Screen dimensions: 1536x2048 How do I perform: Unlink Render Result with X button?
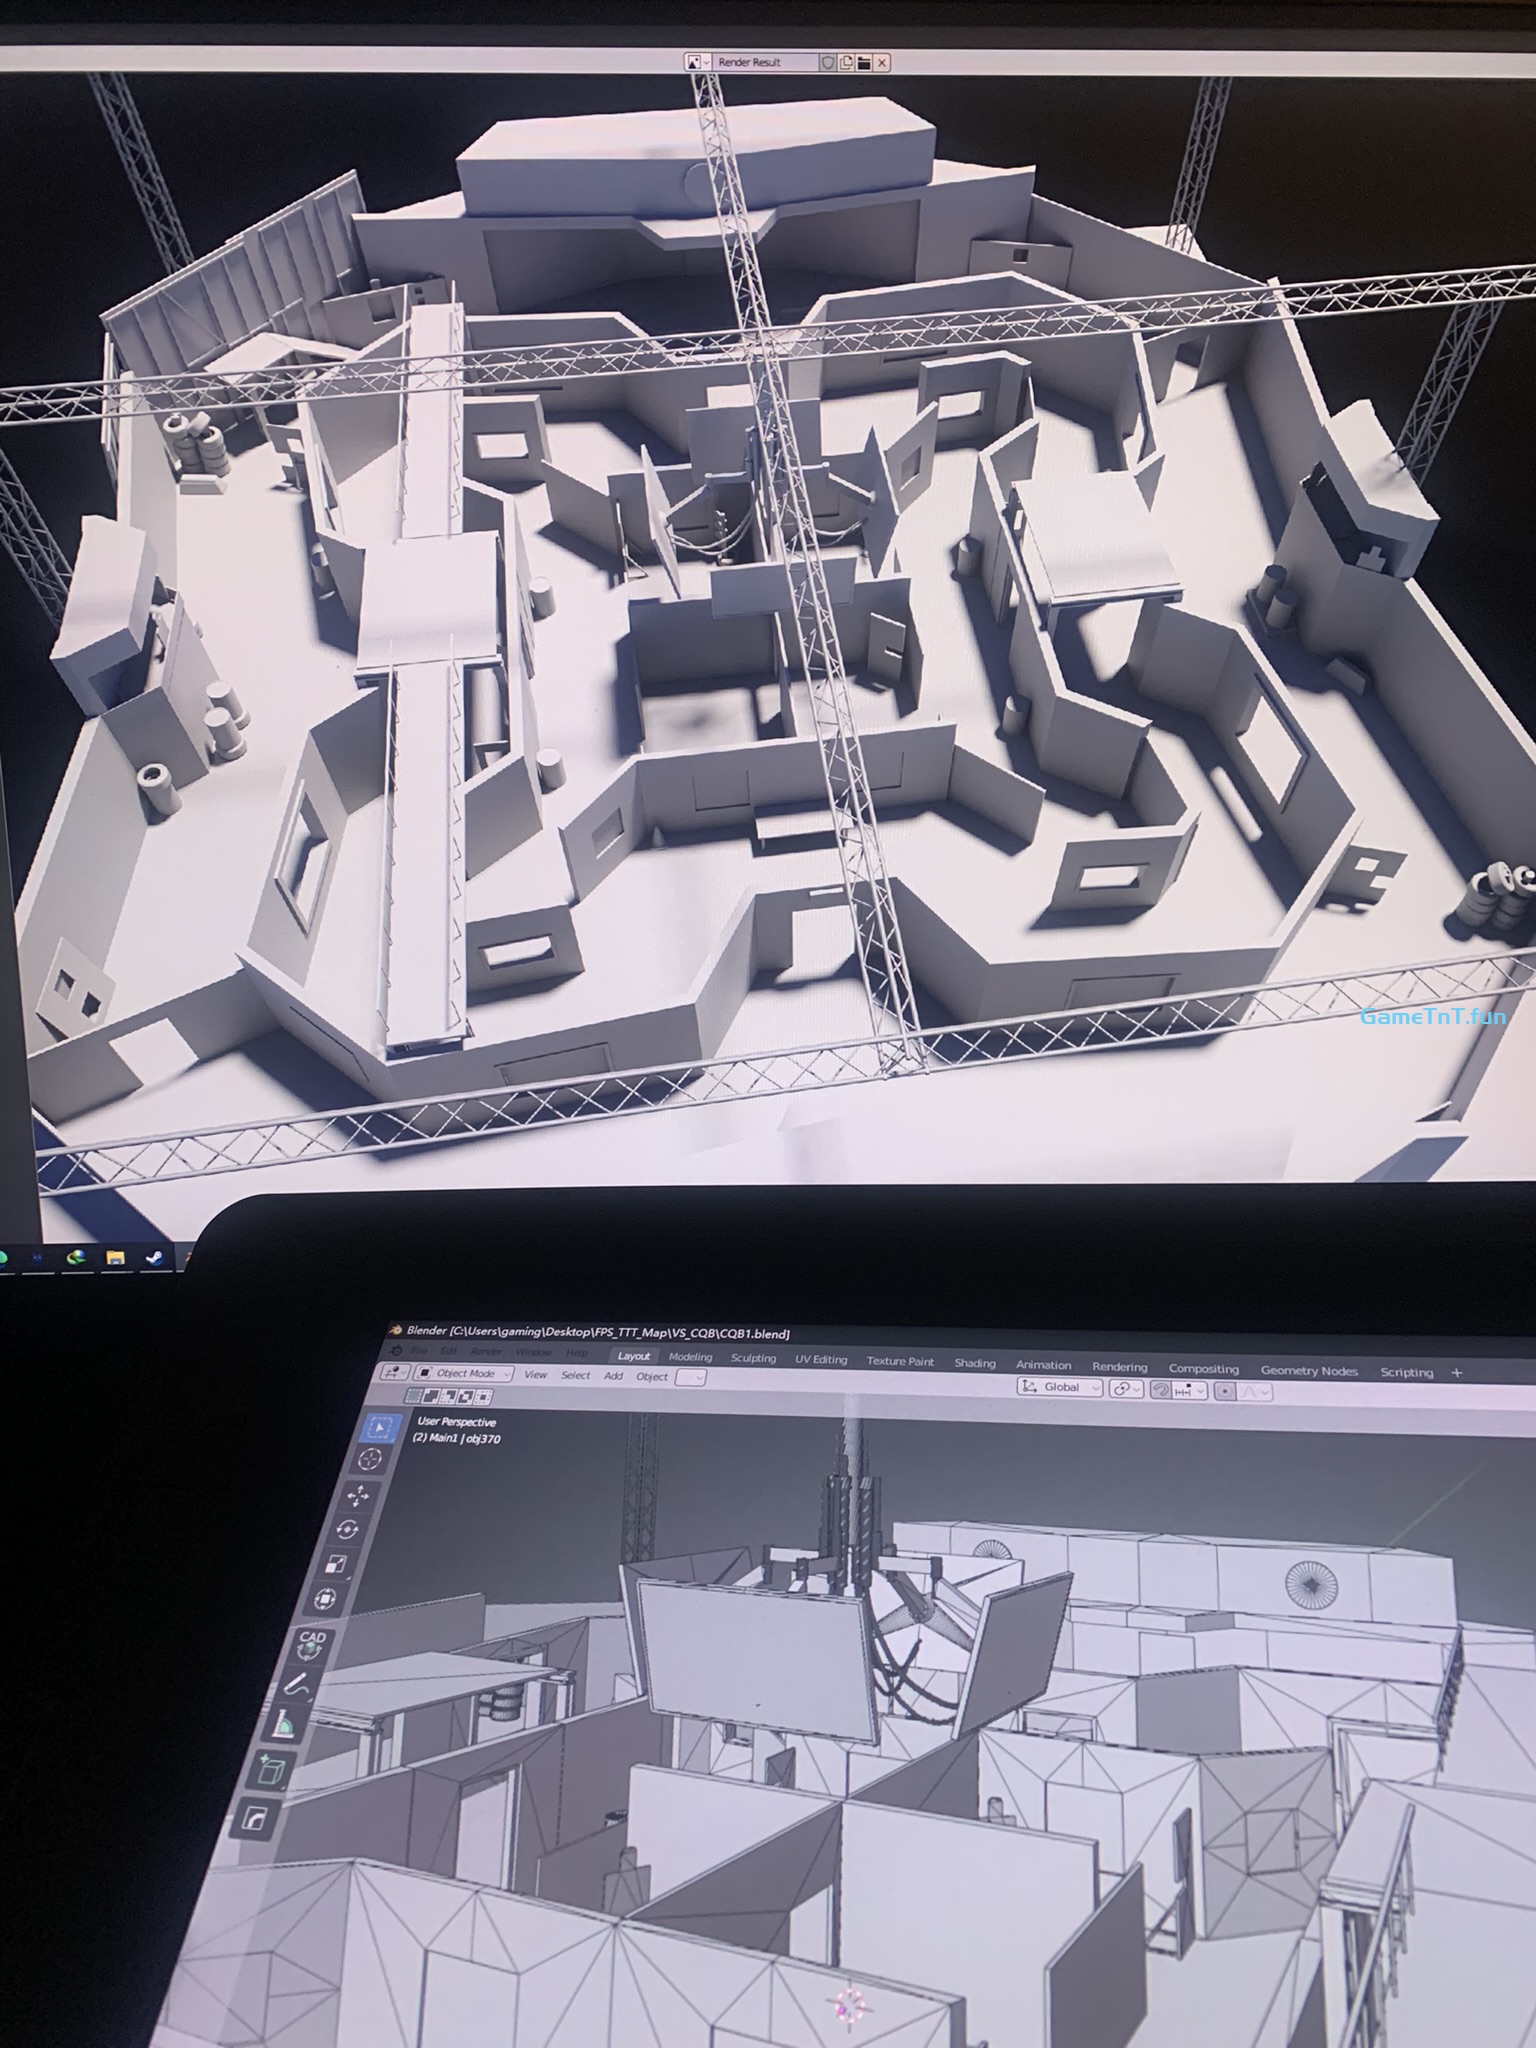(x=881, y=62)
